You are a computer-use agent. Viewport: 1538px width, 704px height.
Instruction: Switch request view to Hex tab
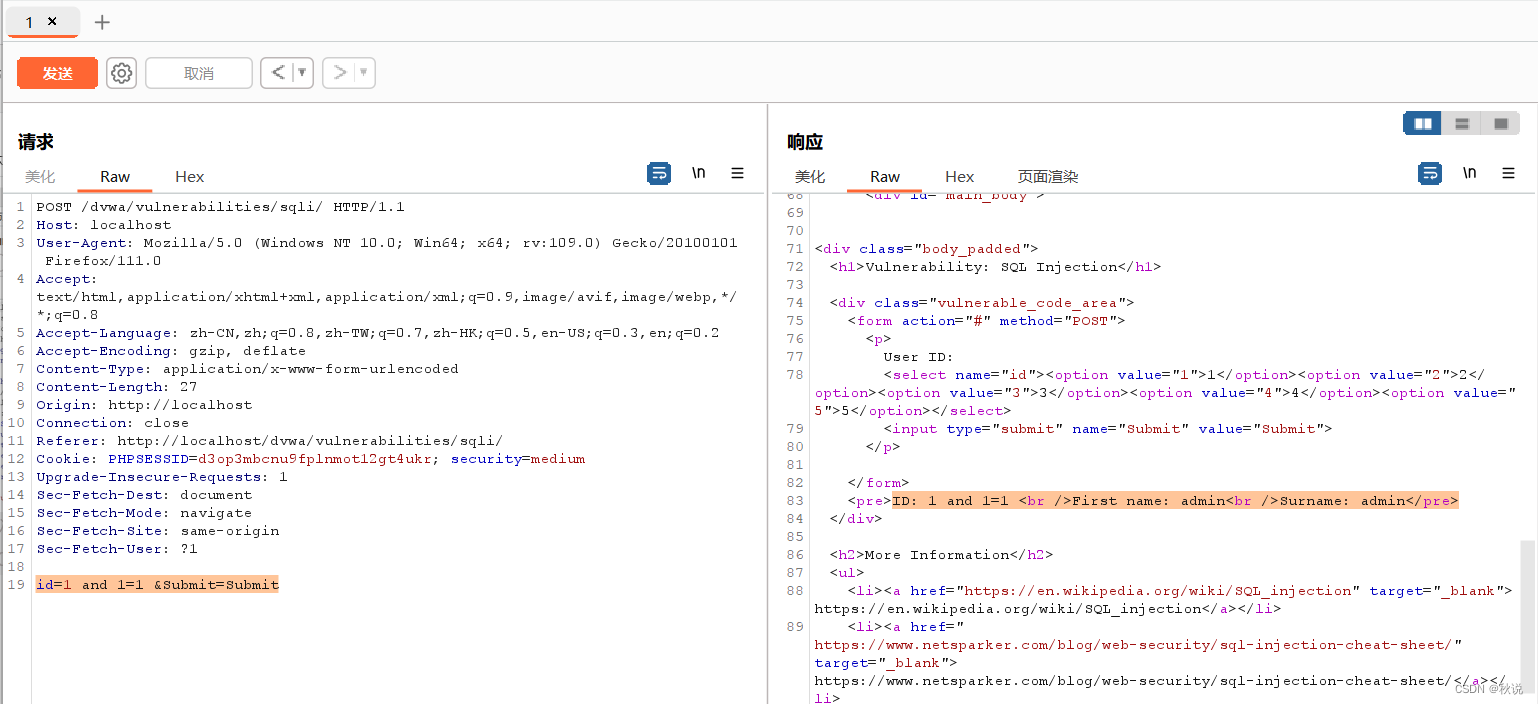pos(189,177)
